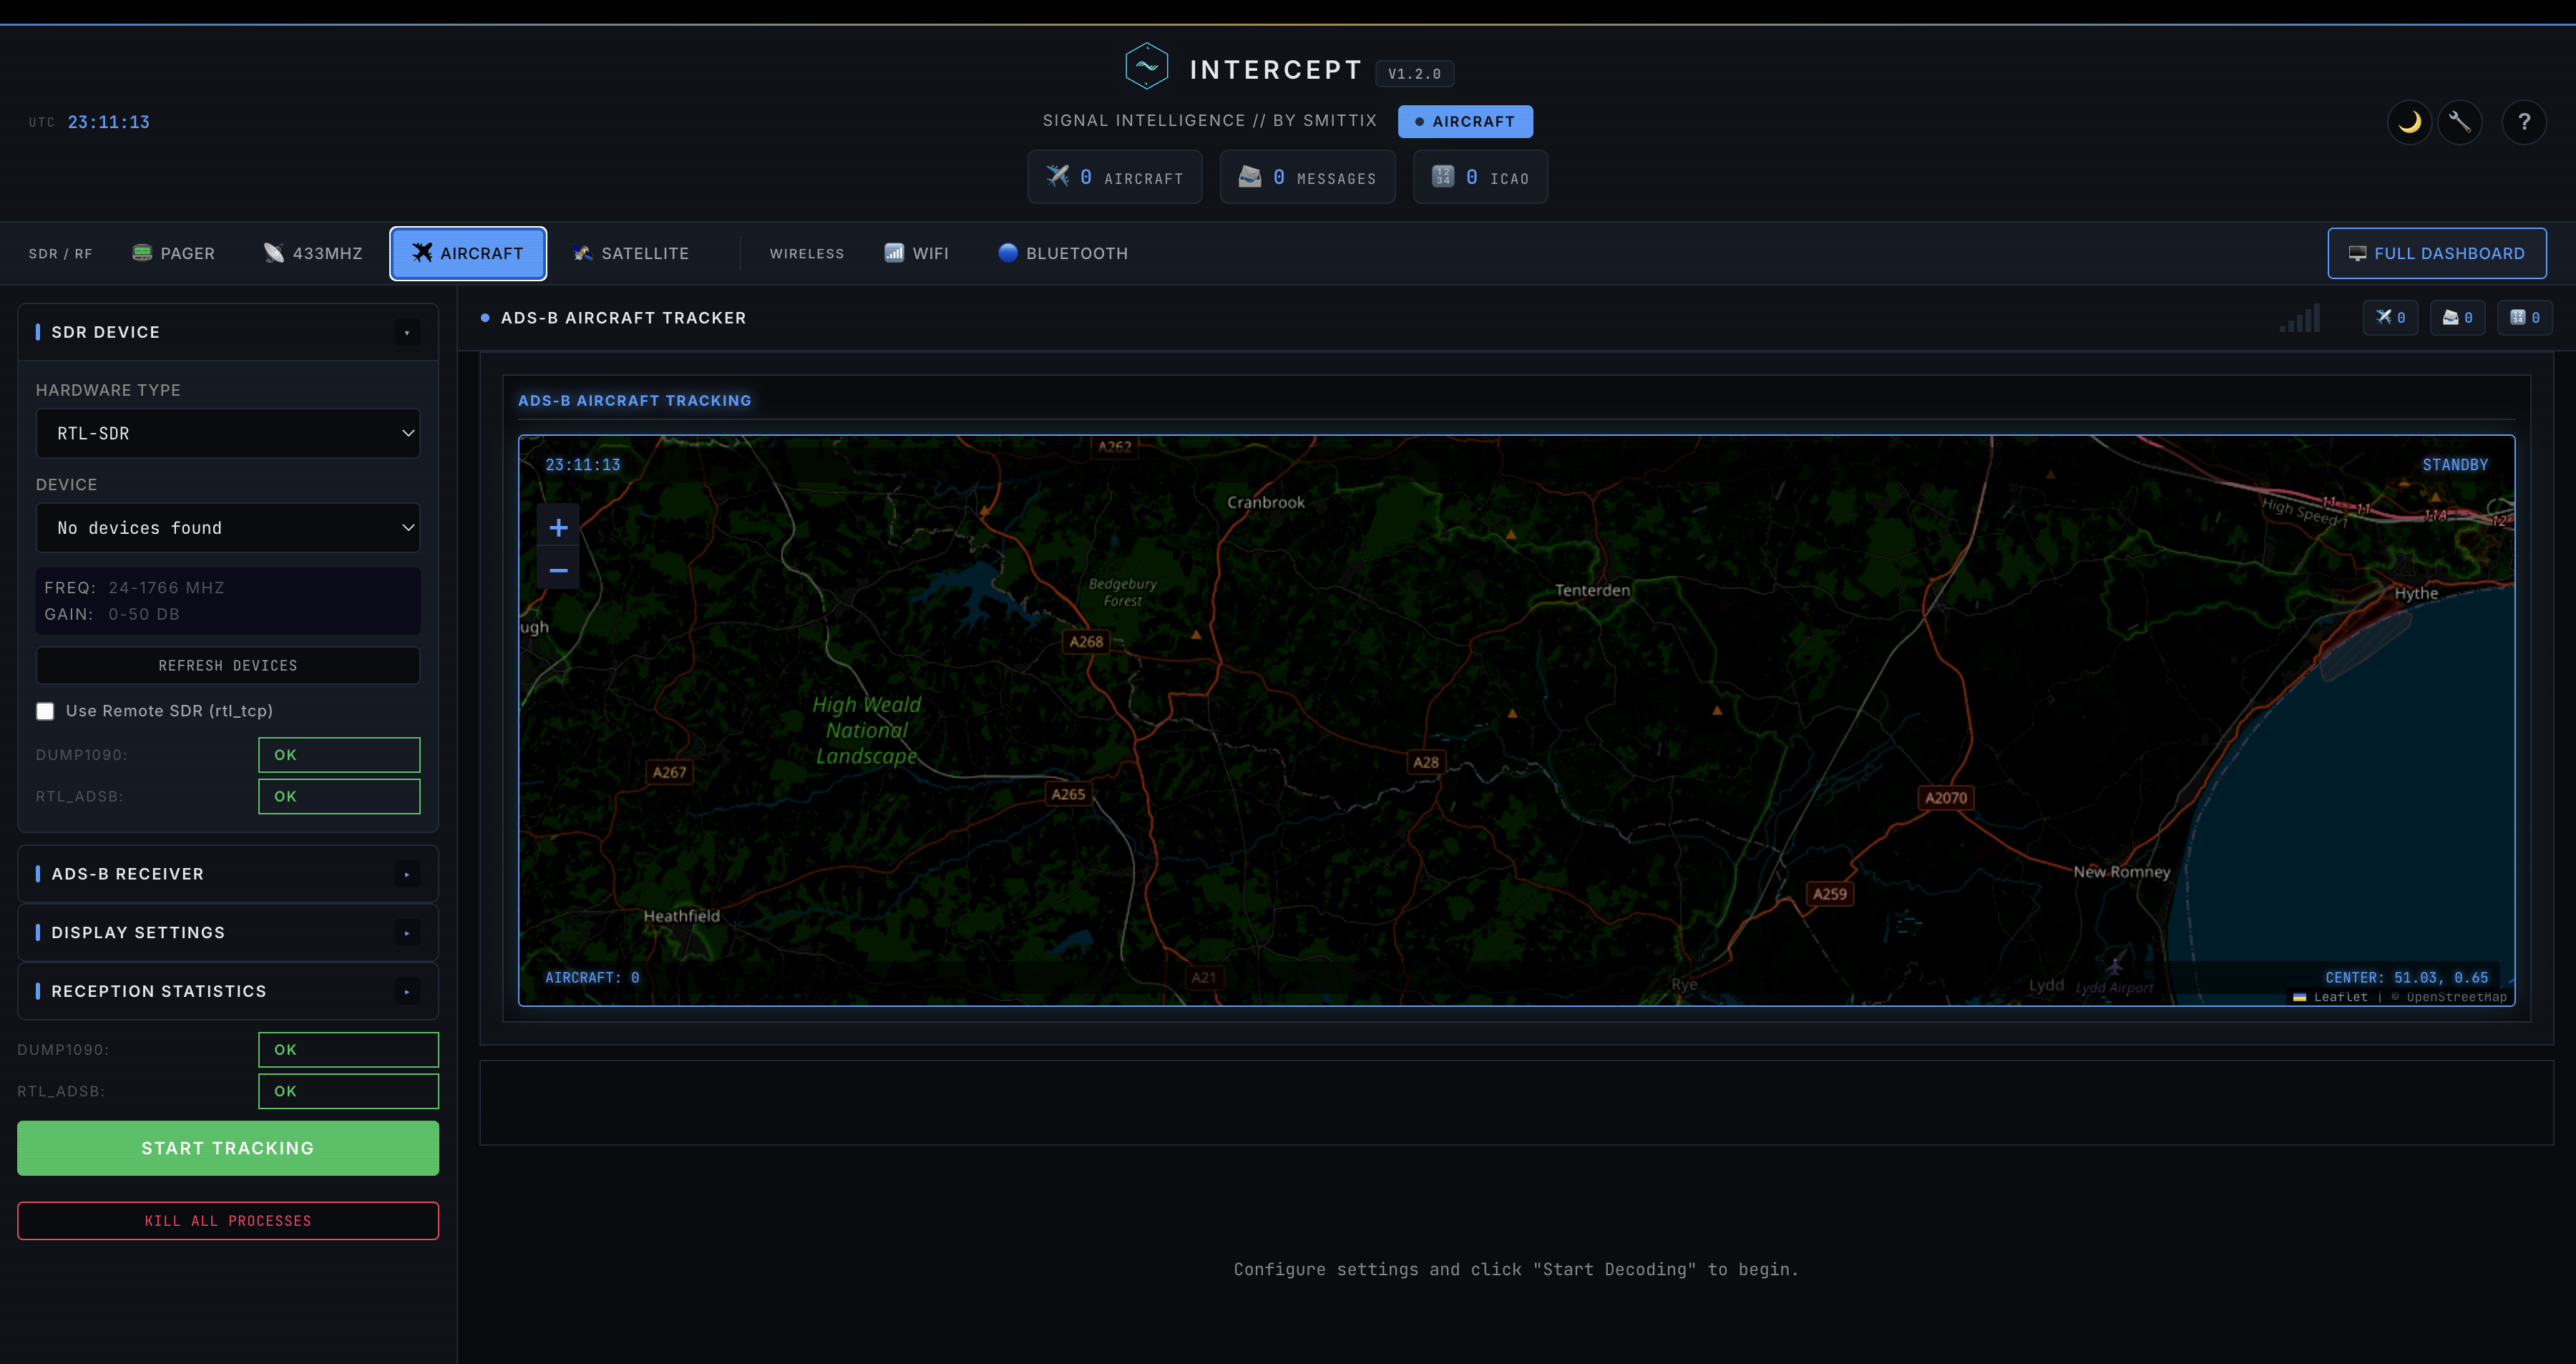Screen dimensions: 2576x1364
Task: Zoom out on the map
Action: [559, 570]
